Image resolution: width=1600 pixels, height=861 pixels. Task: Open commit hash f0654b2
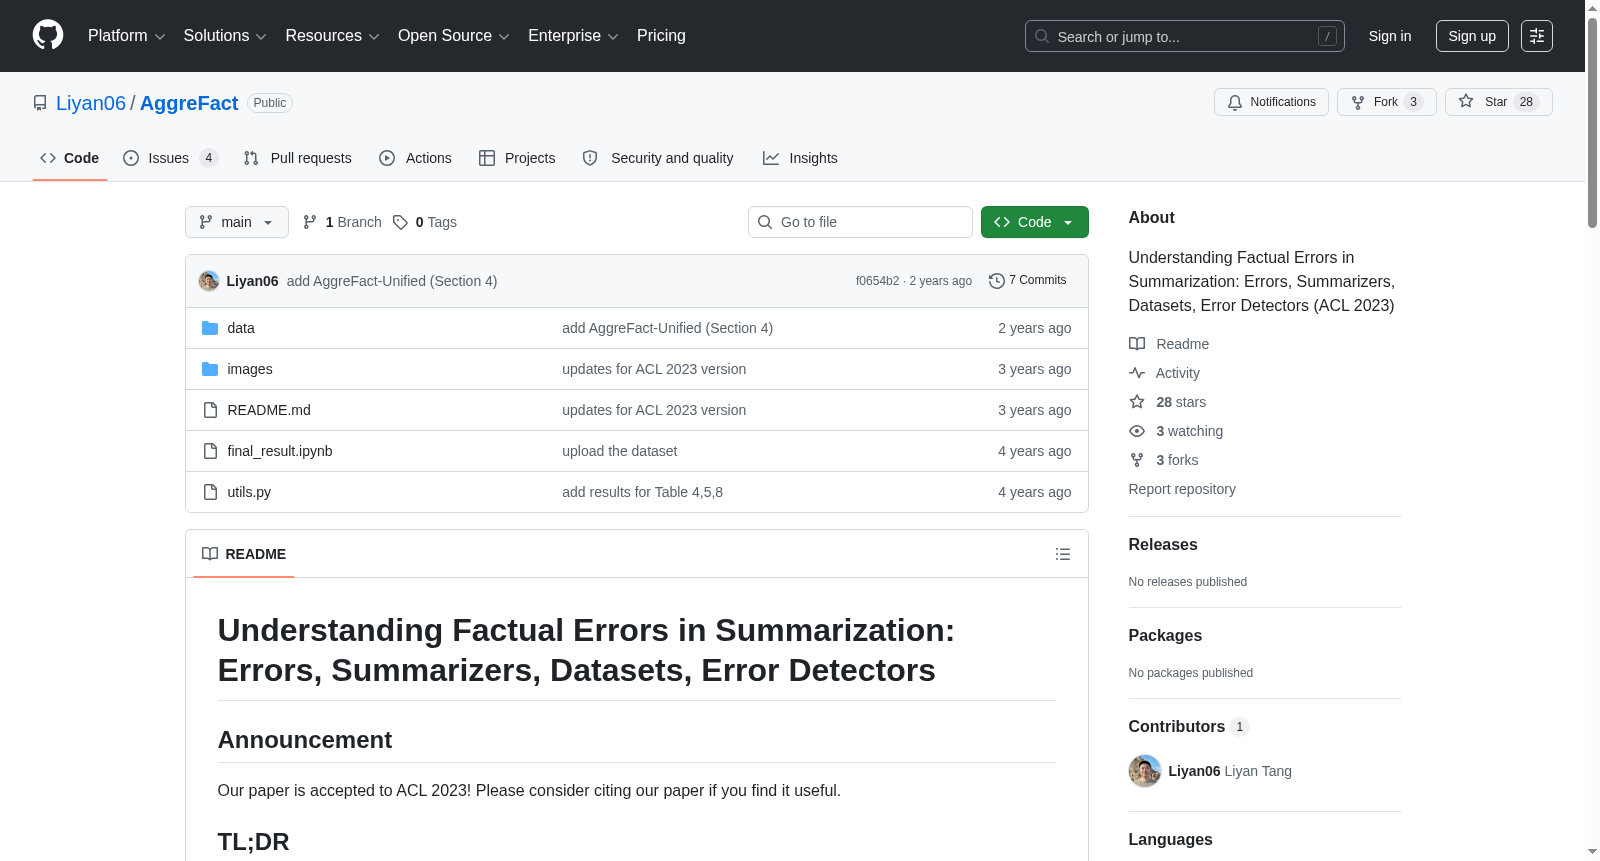(x=877, y=281)
